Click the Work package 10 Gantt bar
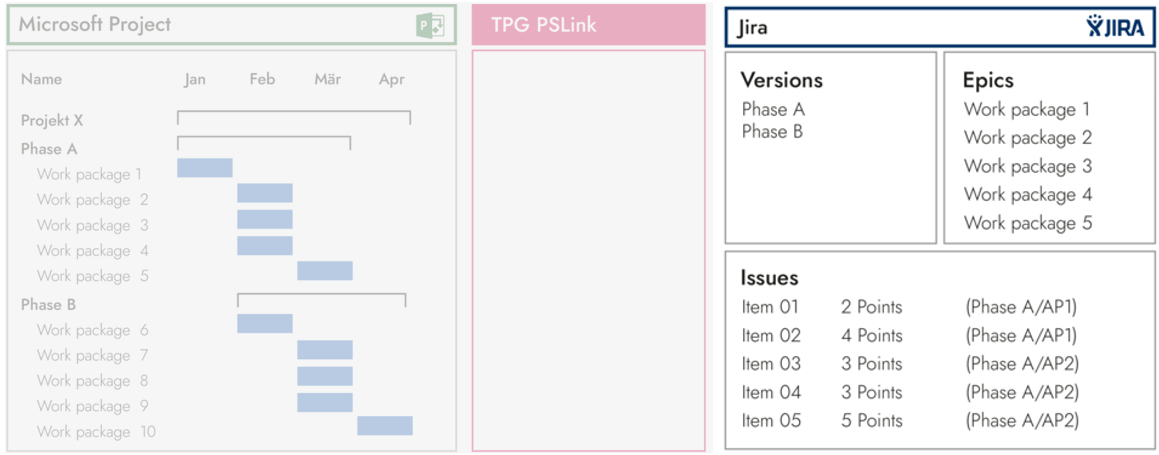Image resolution: width=1159 pixels, height=455 pixels. point(385,426)
